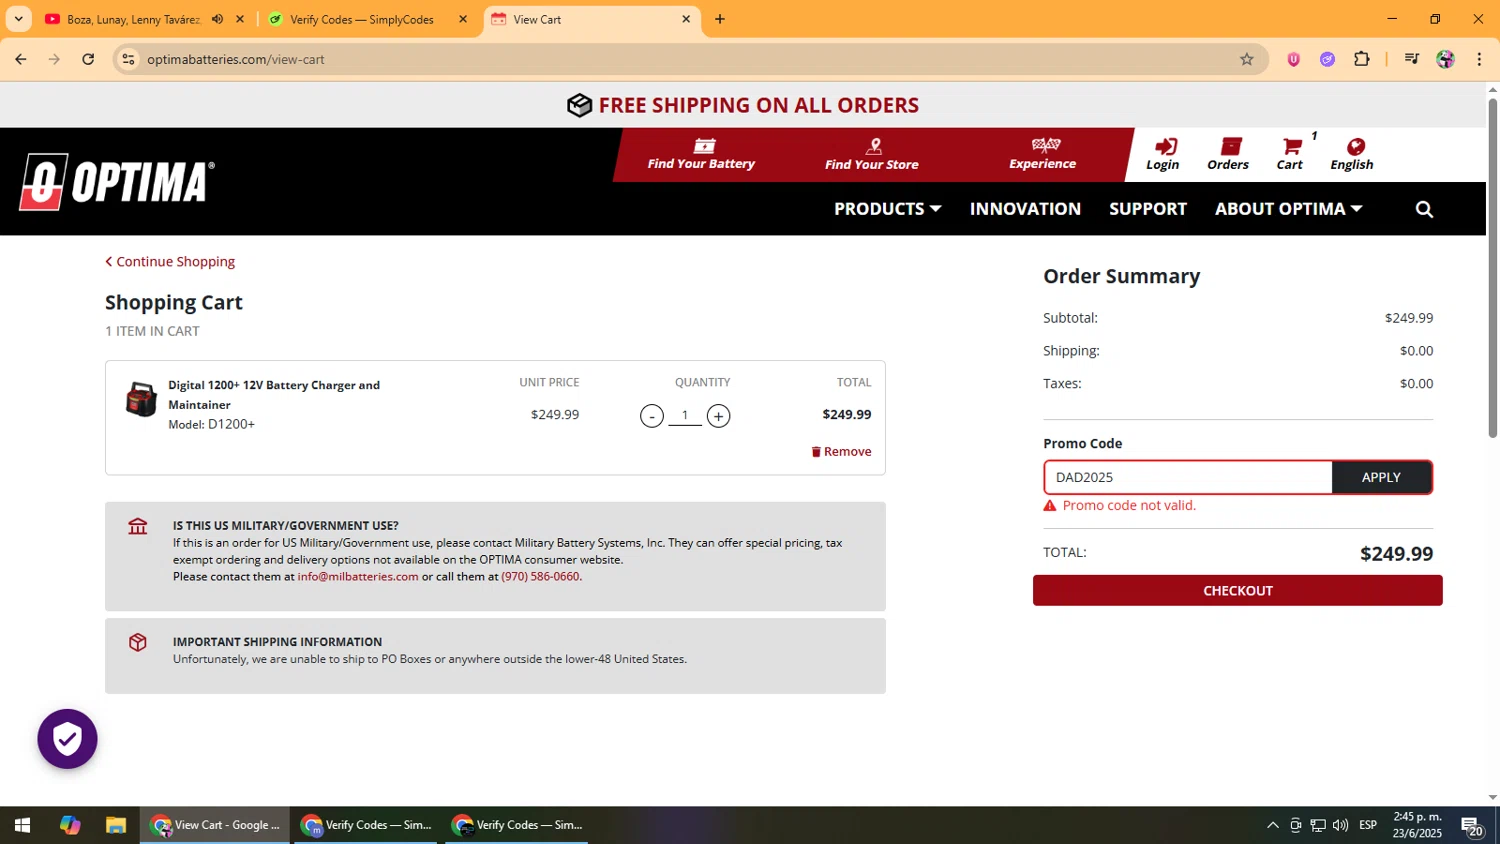Click the OPTIMA logo
The height and width of the screenshot is (844, 1500).
tap(117, 182)
